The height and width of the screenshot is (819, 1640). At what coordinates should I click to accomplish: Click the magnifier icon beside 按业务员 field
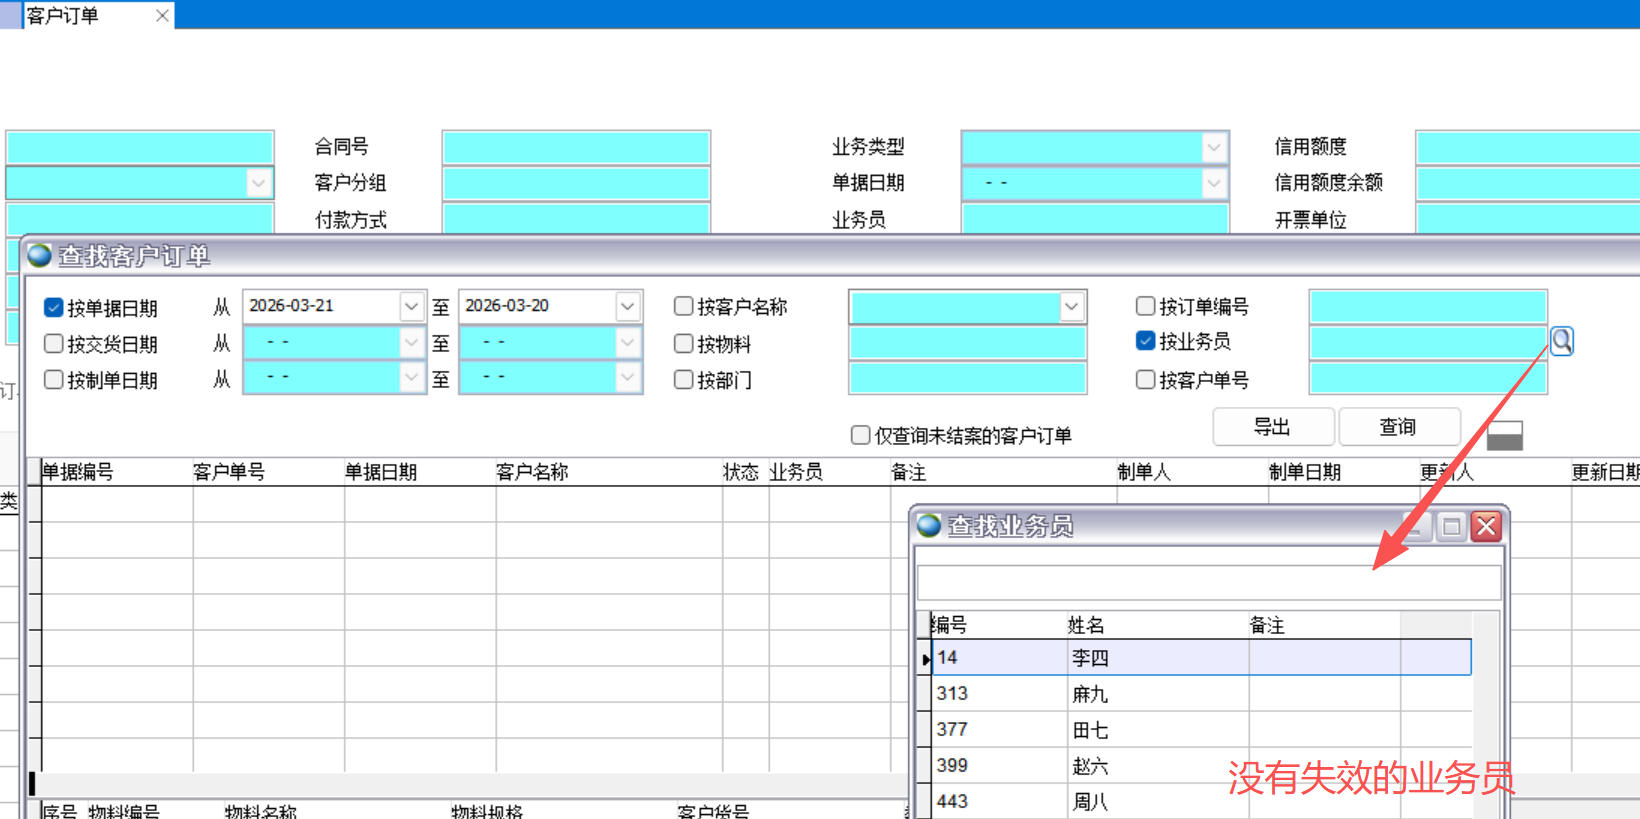tap(1561, 342)
